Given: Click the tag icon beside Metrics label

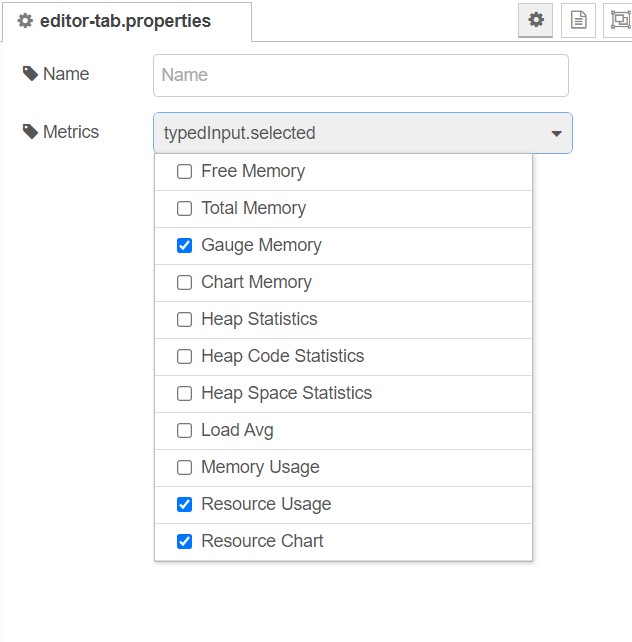Looking at the screenshot, I should 30,132.
